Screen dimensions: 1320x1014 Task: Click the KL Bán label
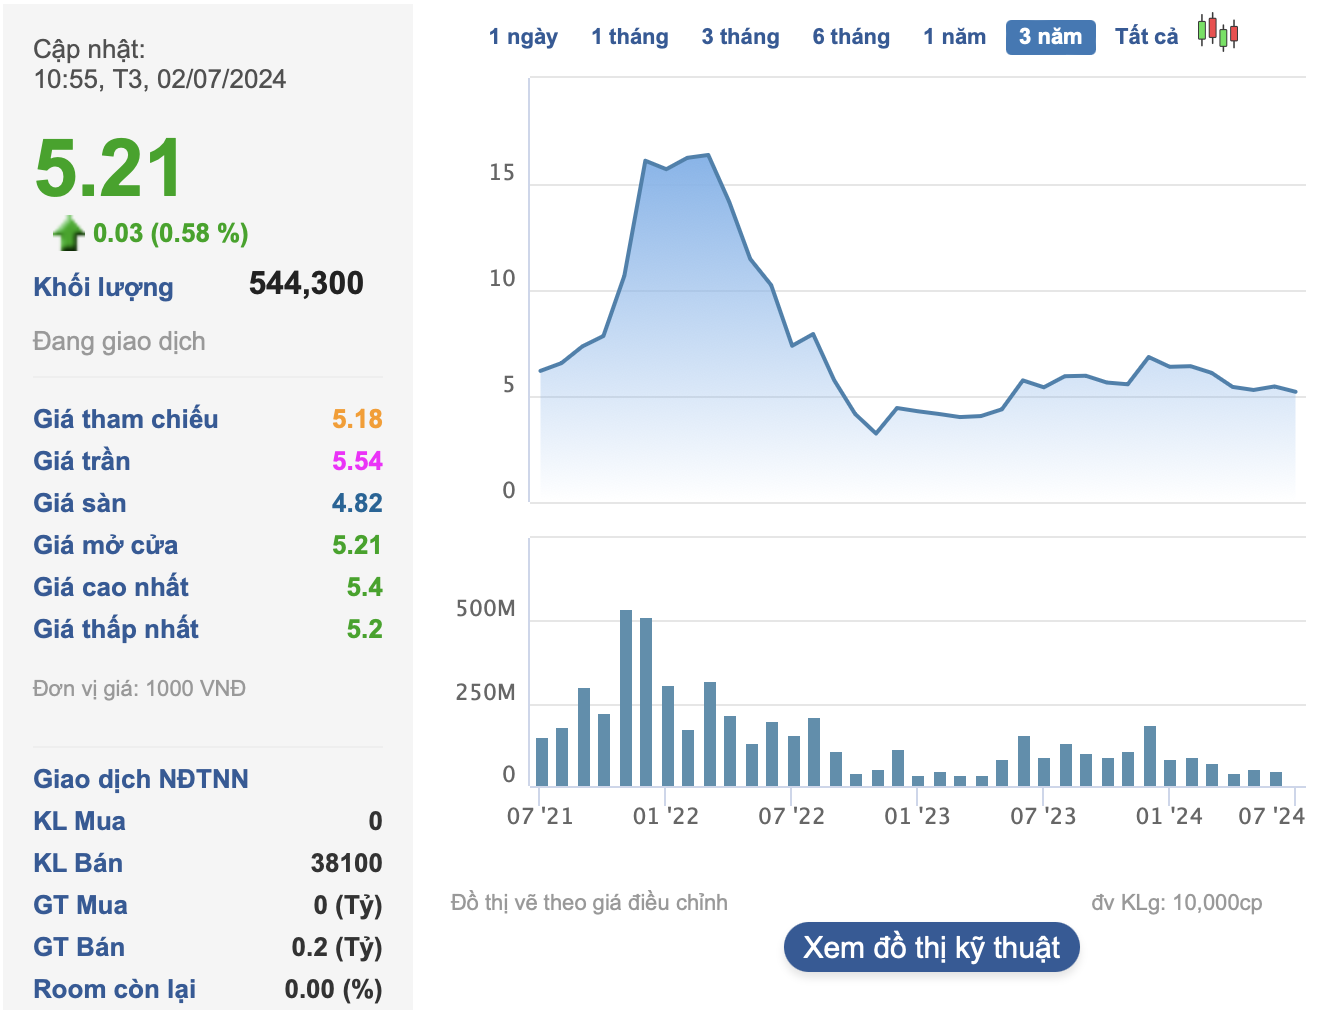[78, 863]
